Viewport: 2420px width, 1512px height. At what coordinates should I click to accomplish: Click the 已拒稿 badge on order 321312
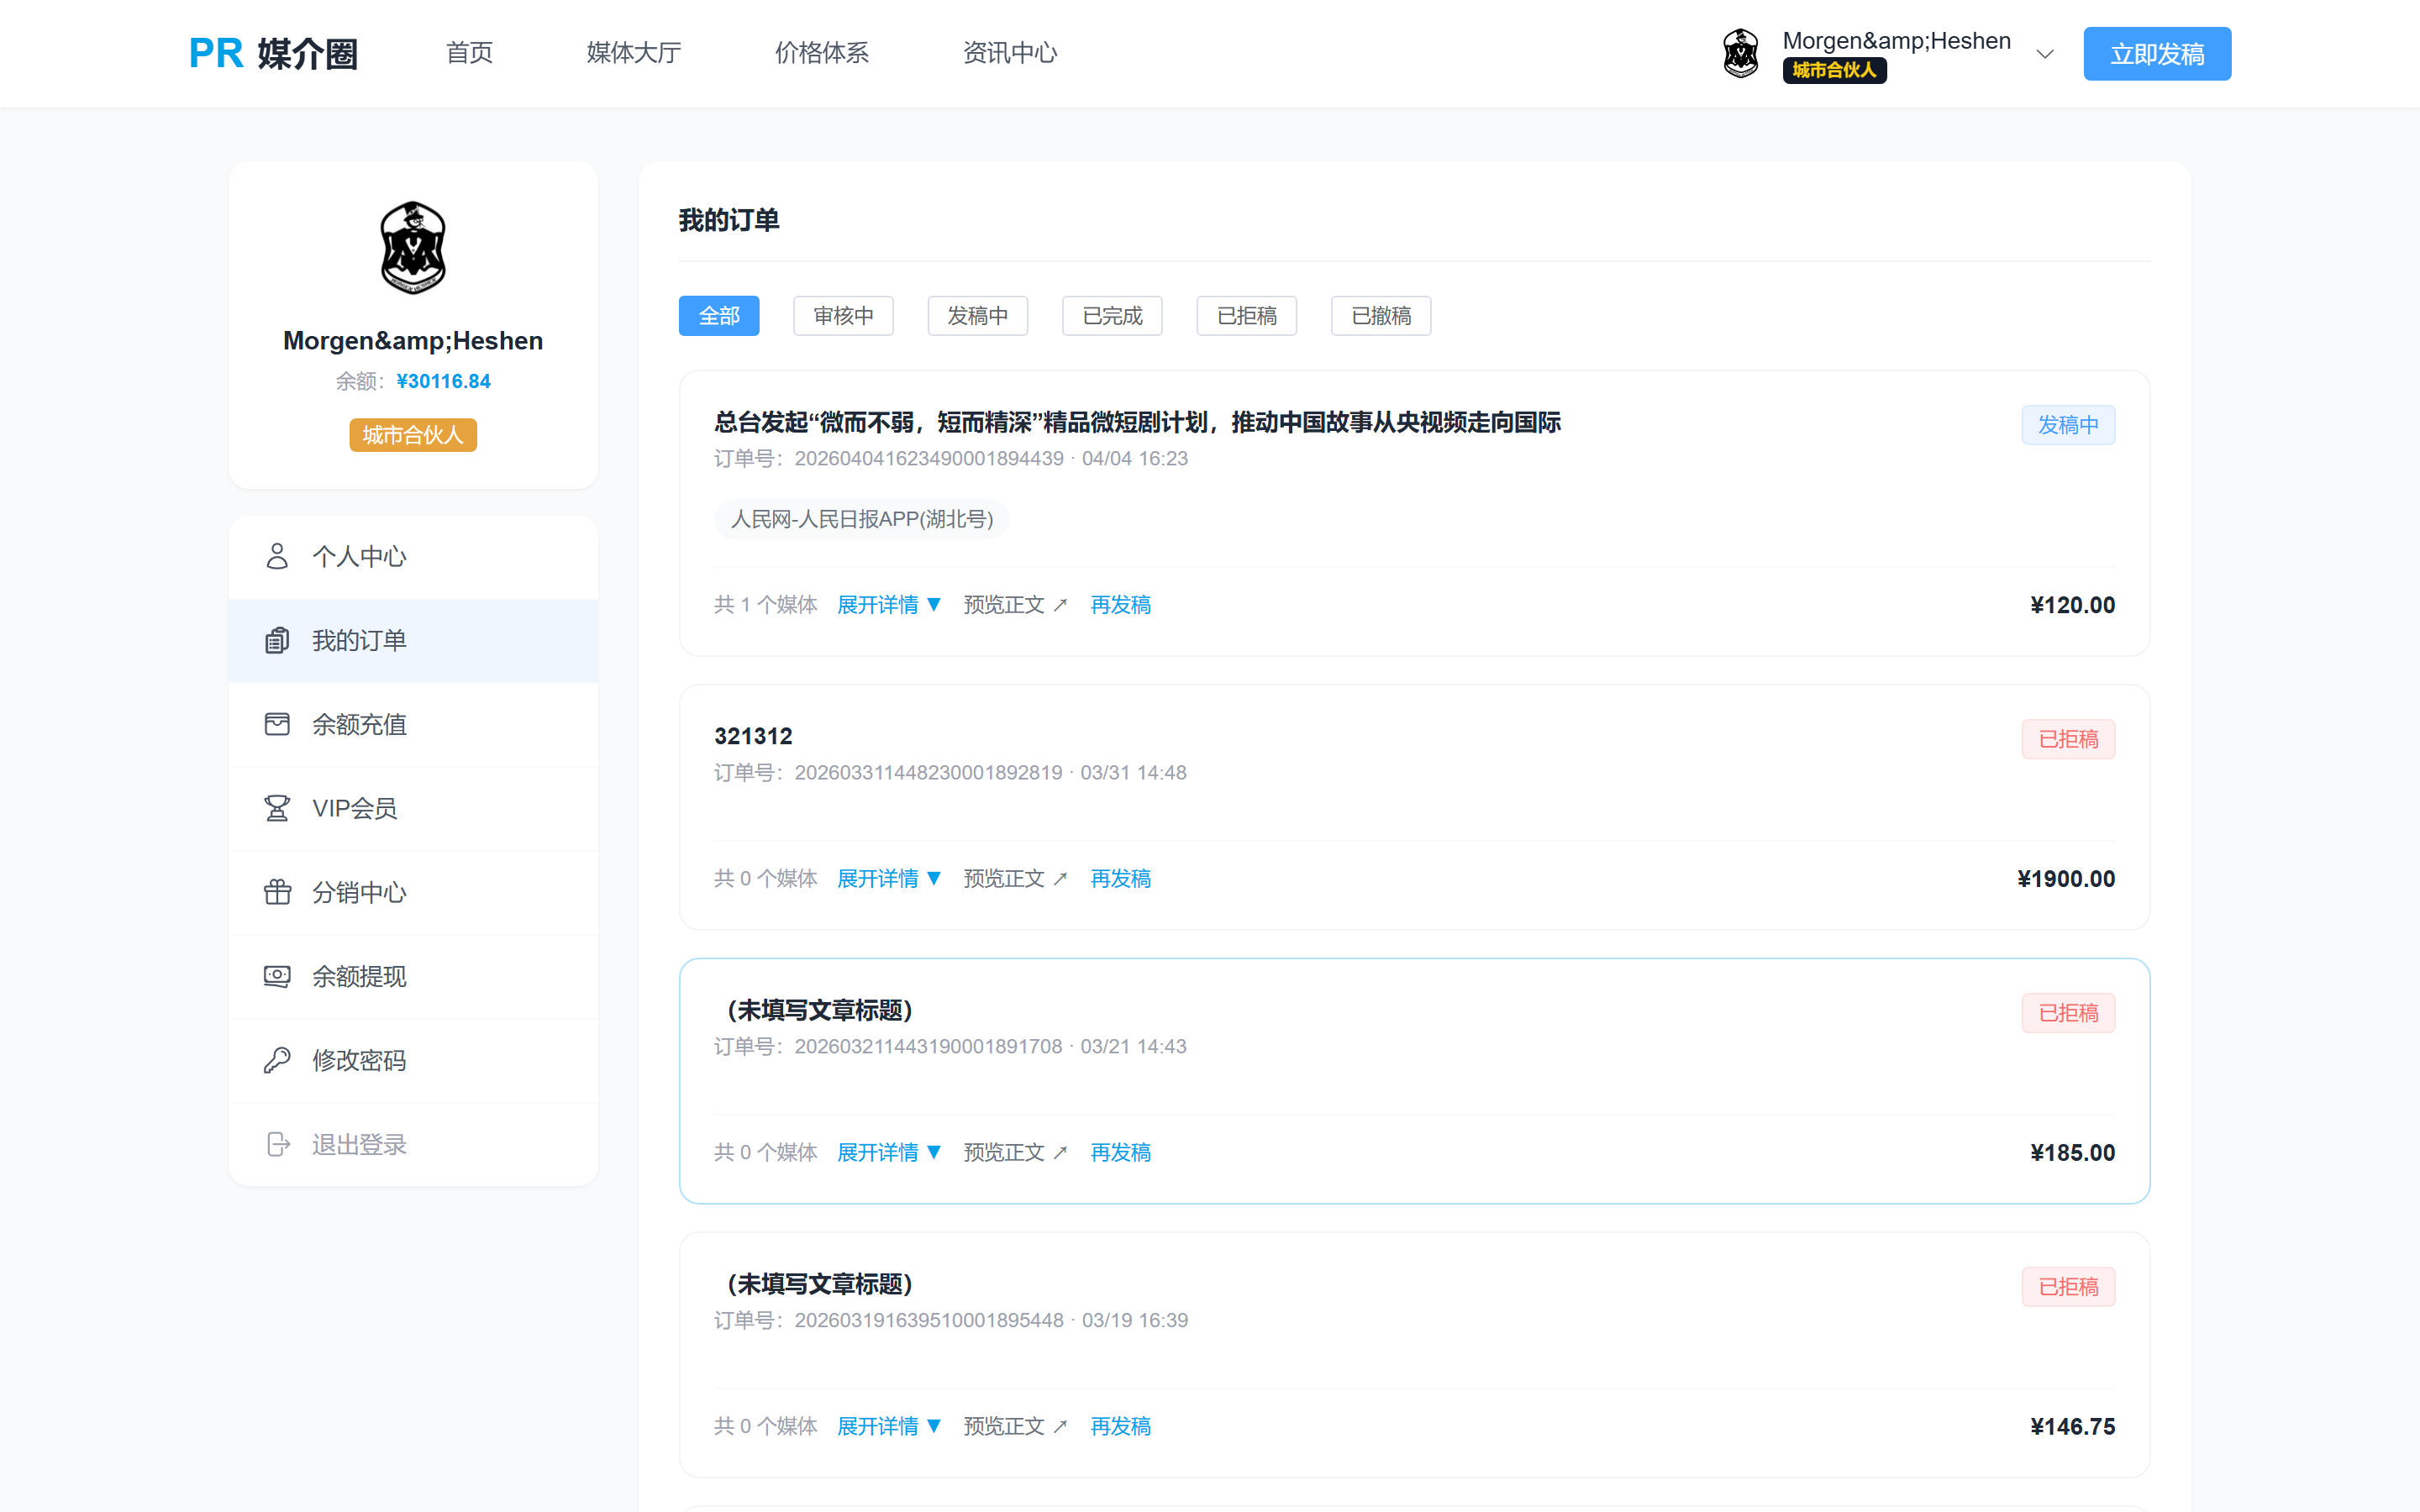(x=2068, y=739)
